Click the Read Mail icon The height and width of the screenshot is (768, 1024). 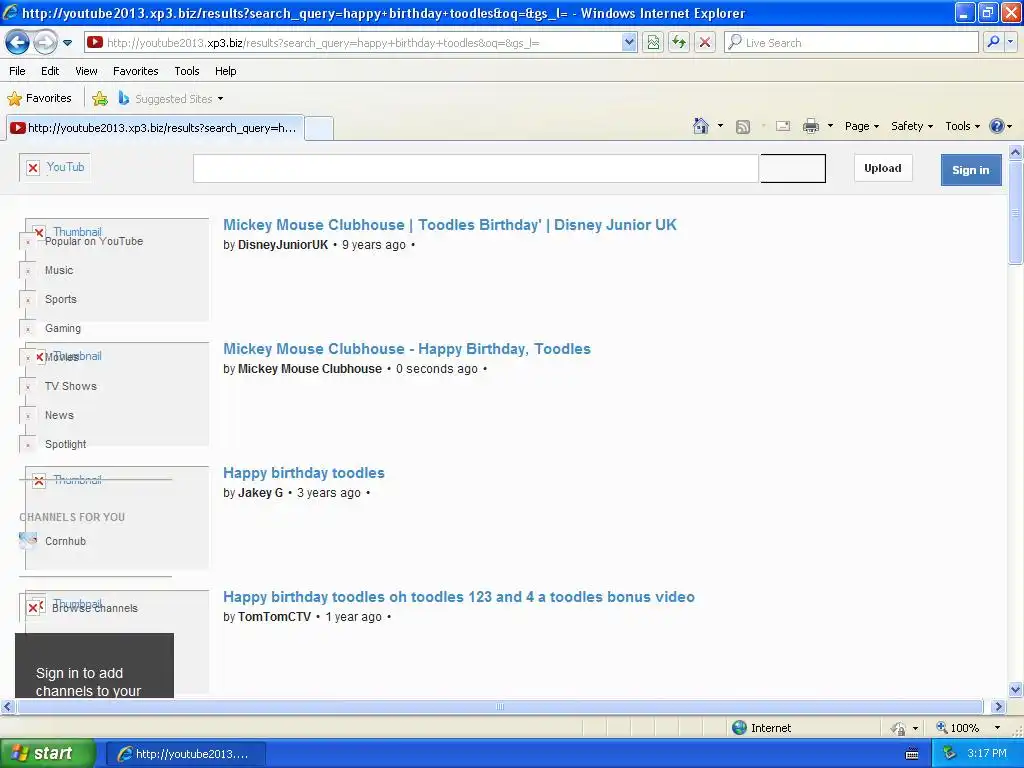pos(783,126)
